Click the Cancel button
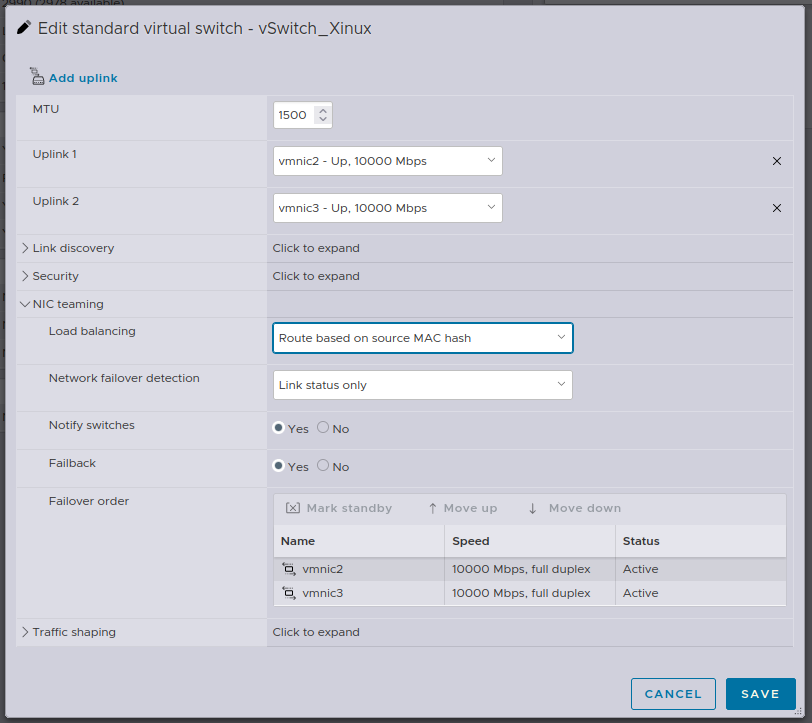This screenshot has width=812, height=723. click(673, 694)
